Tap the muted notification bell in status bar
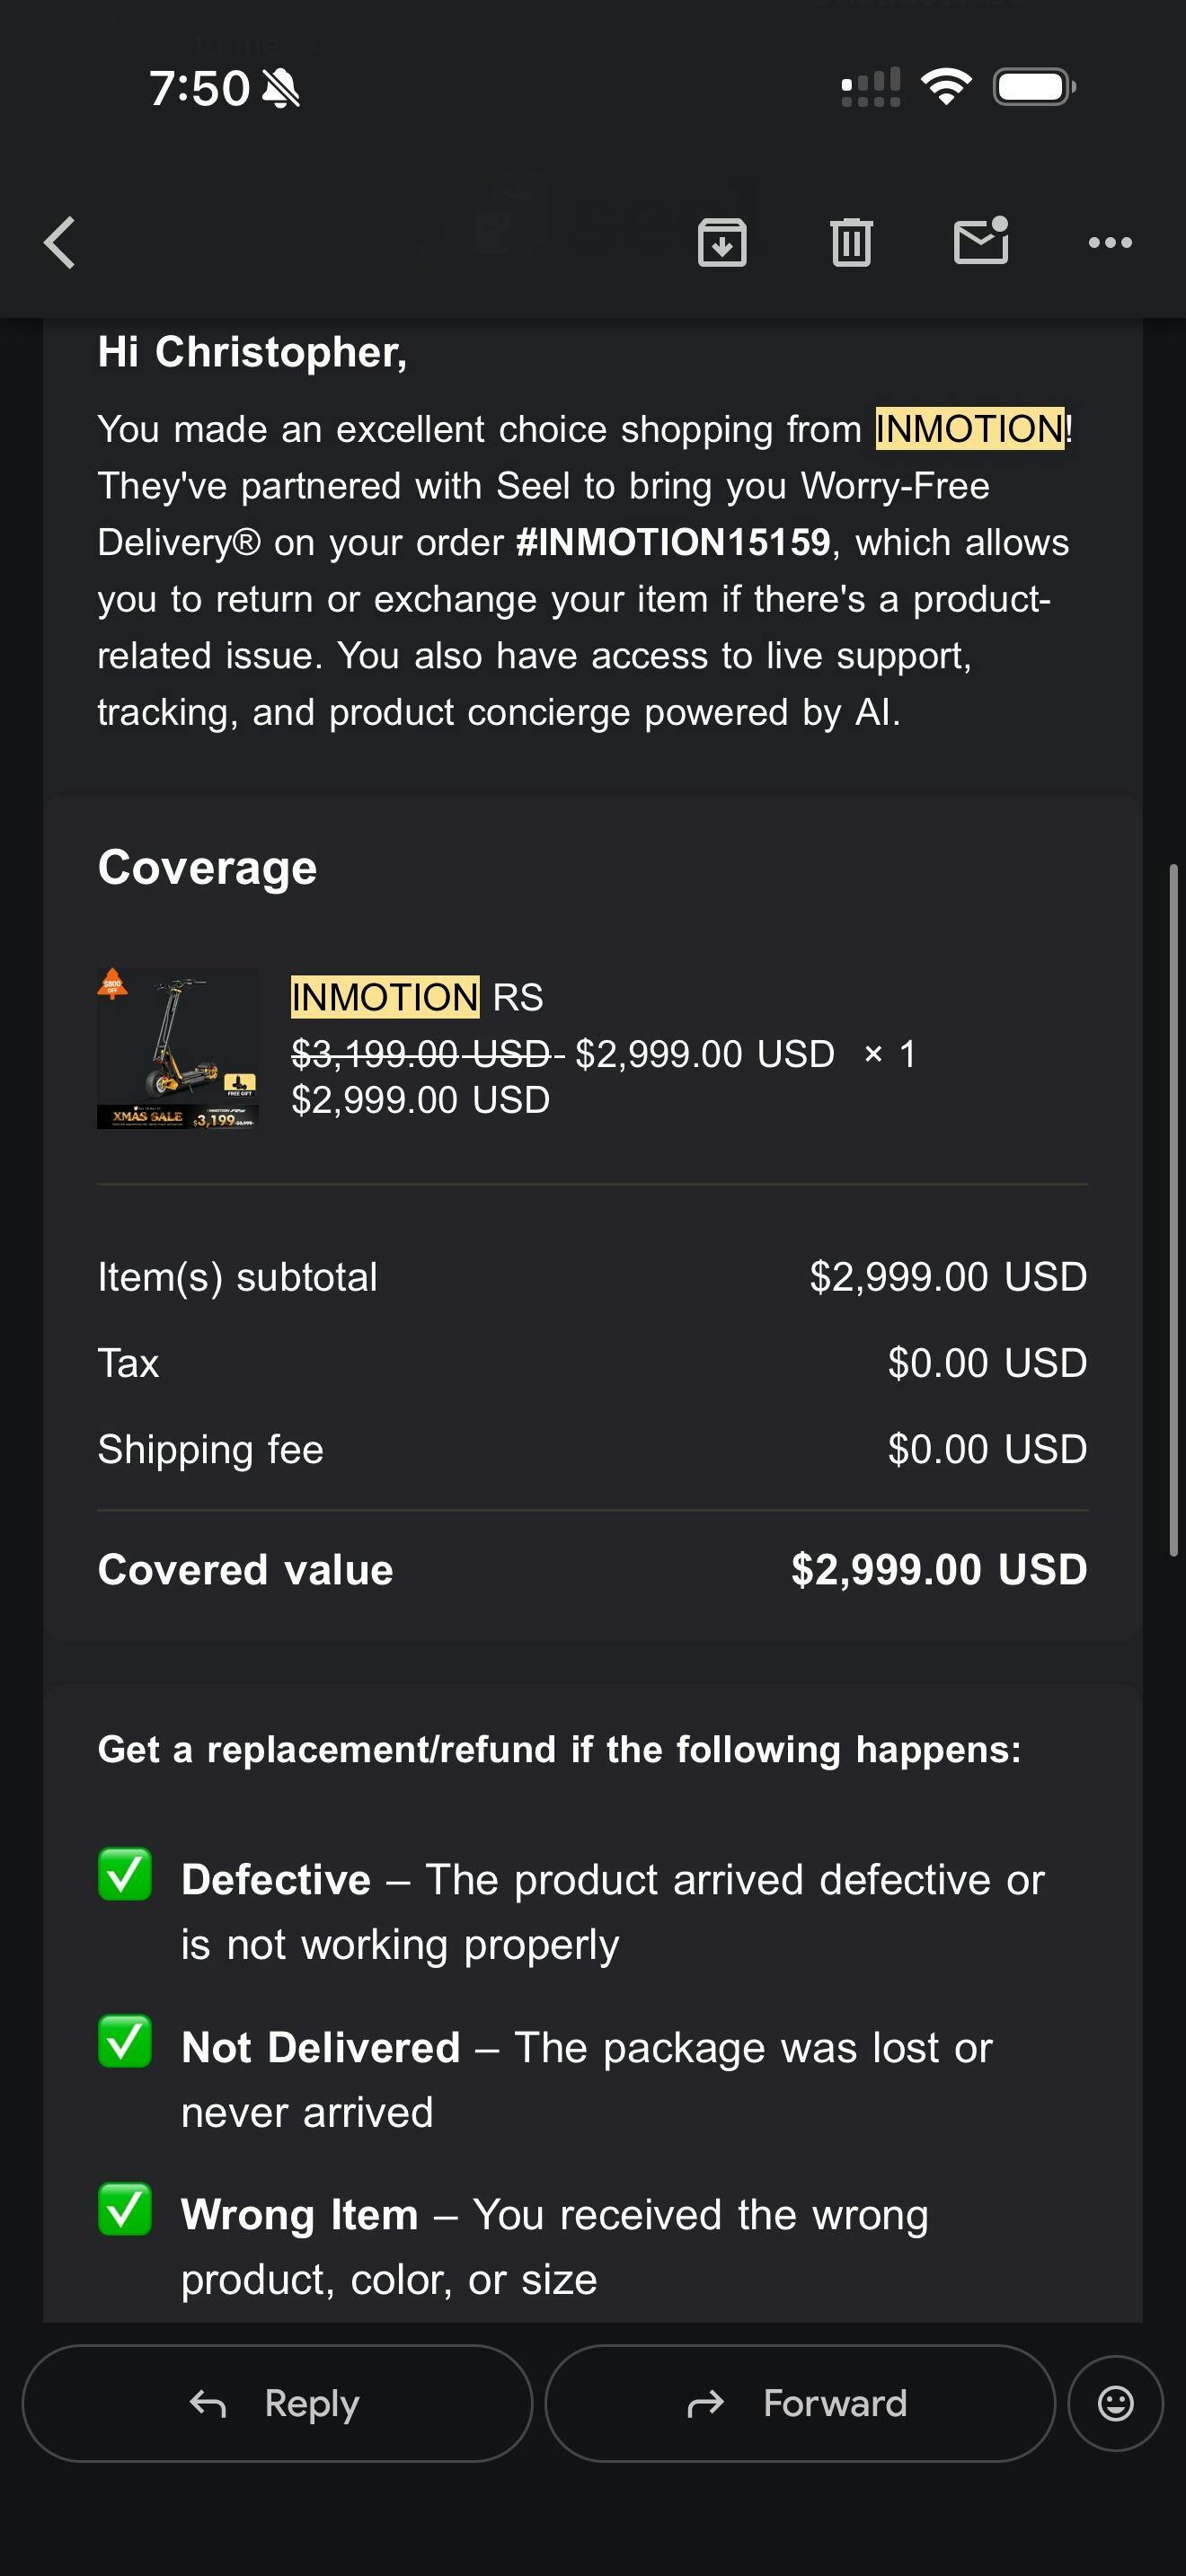Screen dimensions: 1186x2576 [x=281, y=88]
